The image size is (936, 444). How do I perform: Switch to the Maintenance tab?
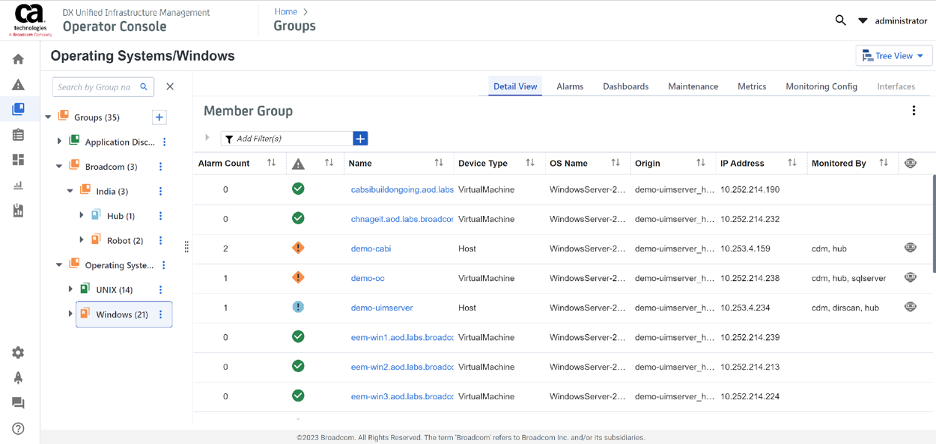[693, 87]
